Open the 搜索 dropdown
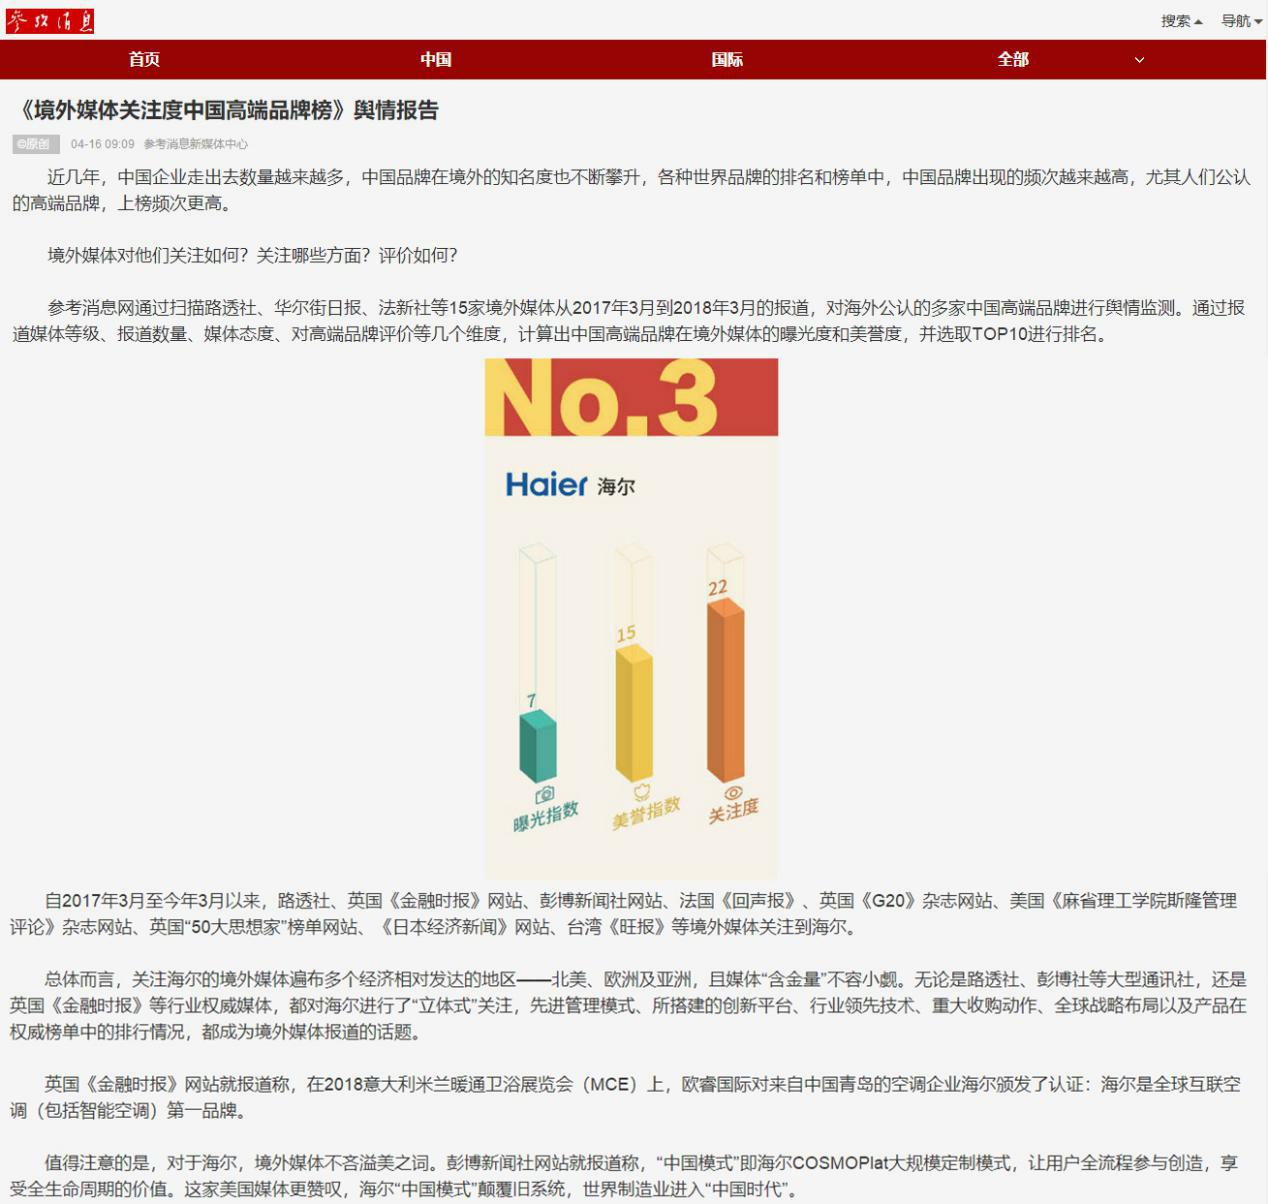1268x1204 pixels. pyautogui.click(x=1181, y=21)
